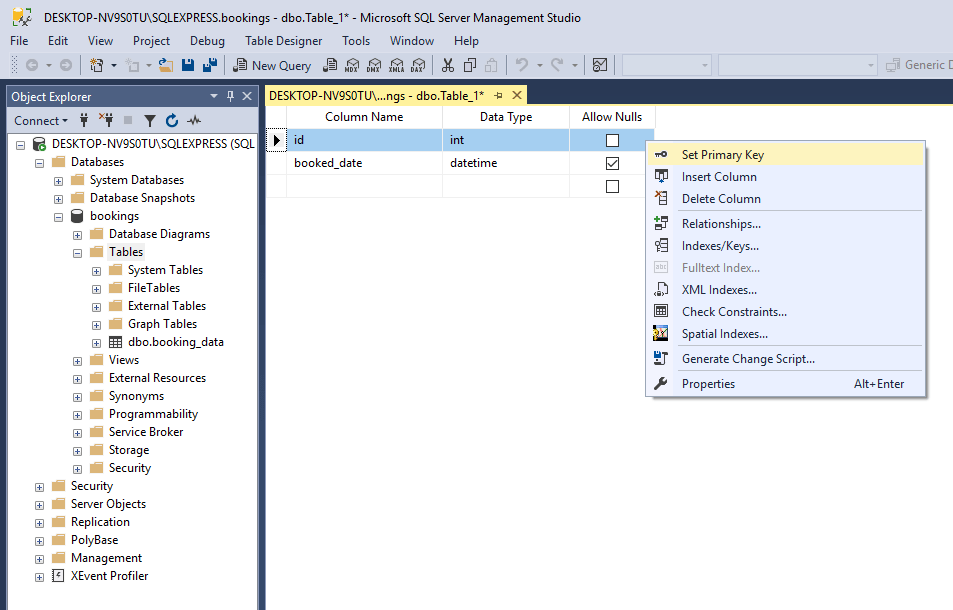Screen dimensions: 953x610
Task: Toggle Allow Nulls for booked_date column
Action: [612, 163]
